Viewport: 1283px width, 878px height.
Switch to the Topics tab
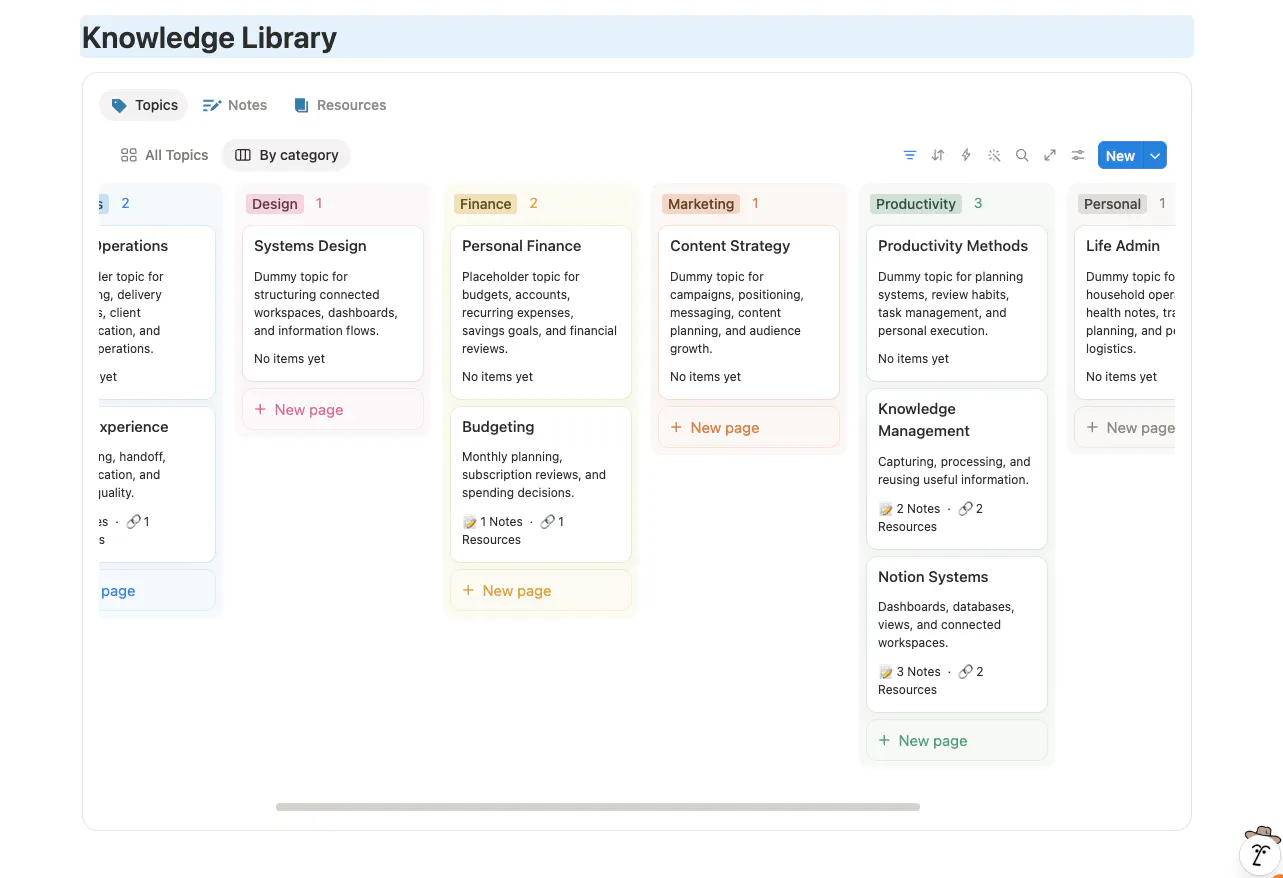pyautogui.click(x=144, y=105)
